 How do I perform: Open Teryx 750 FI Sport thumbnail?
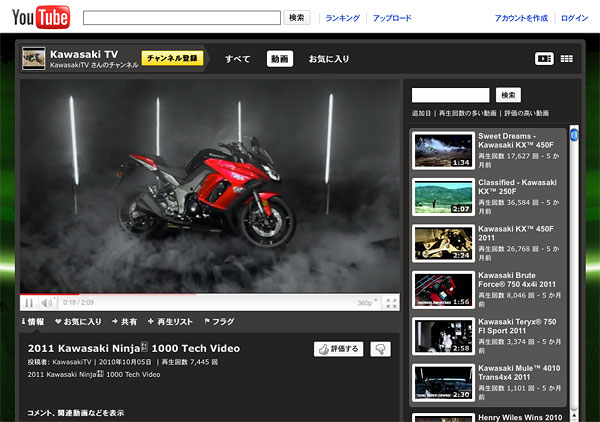click(x=443, y=336)
